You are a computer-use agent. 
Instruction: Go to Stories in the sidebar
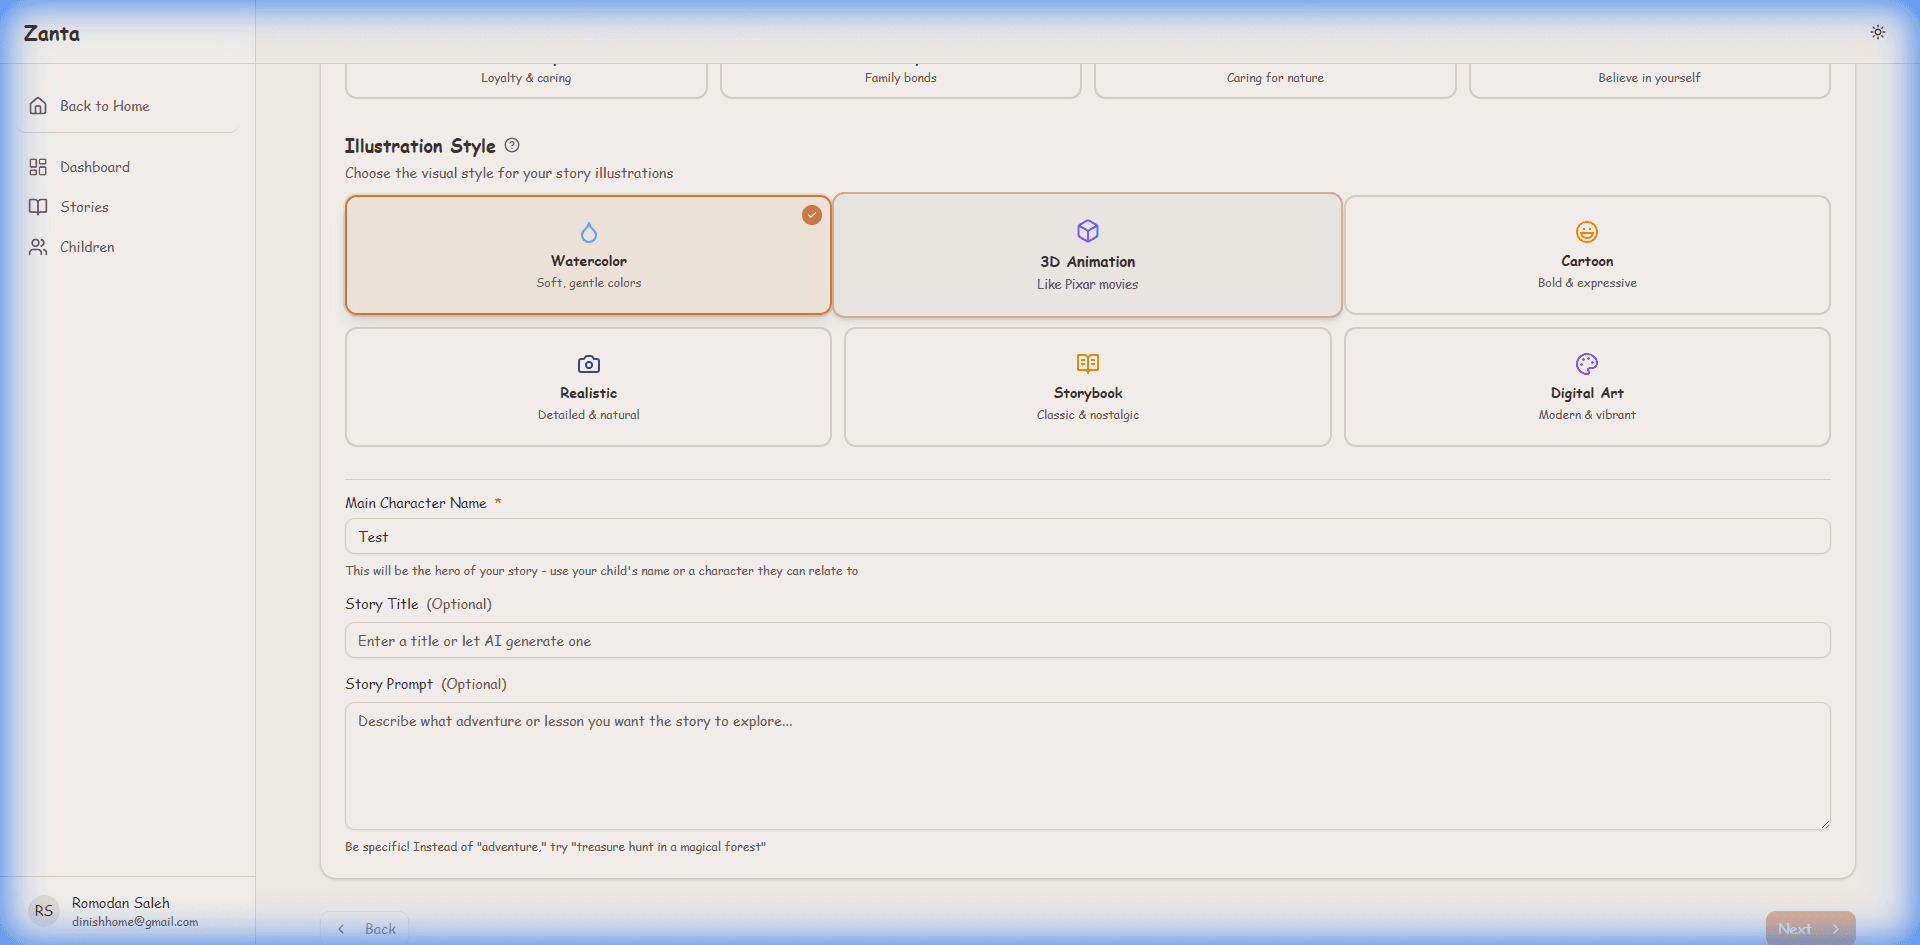[x=84, y=207]
